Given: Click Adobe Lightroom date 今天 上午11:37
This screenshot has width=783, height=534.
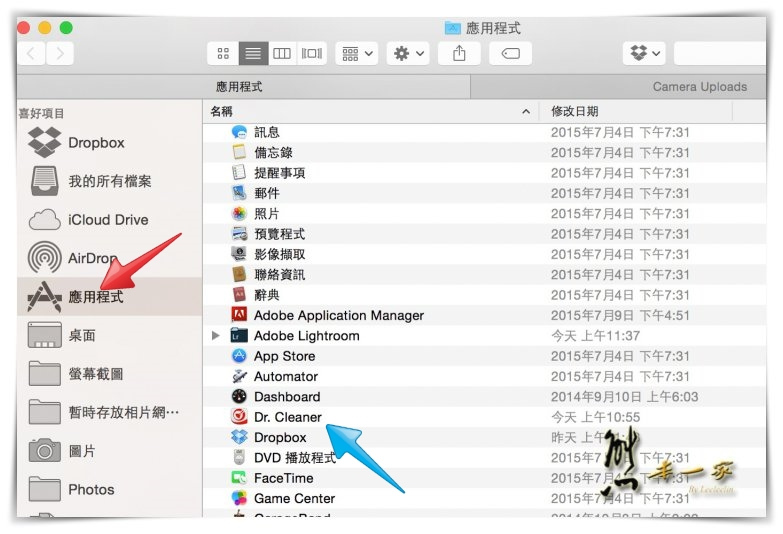Looking at the screenshot, I should click(x=595, y=336).
